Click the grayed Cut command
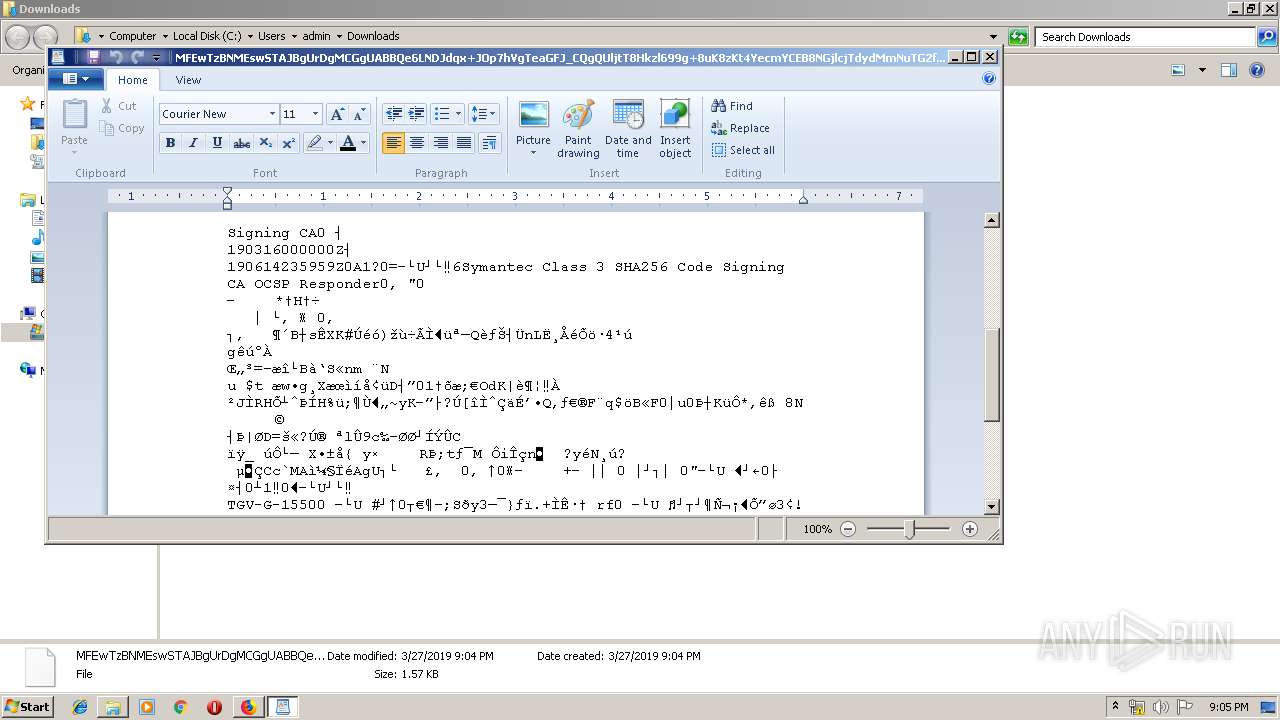 [x=118, y=106]
